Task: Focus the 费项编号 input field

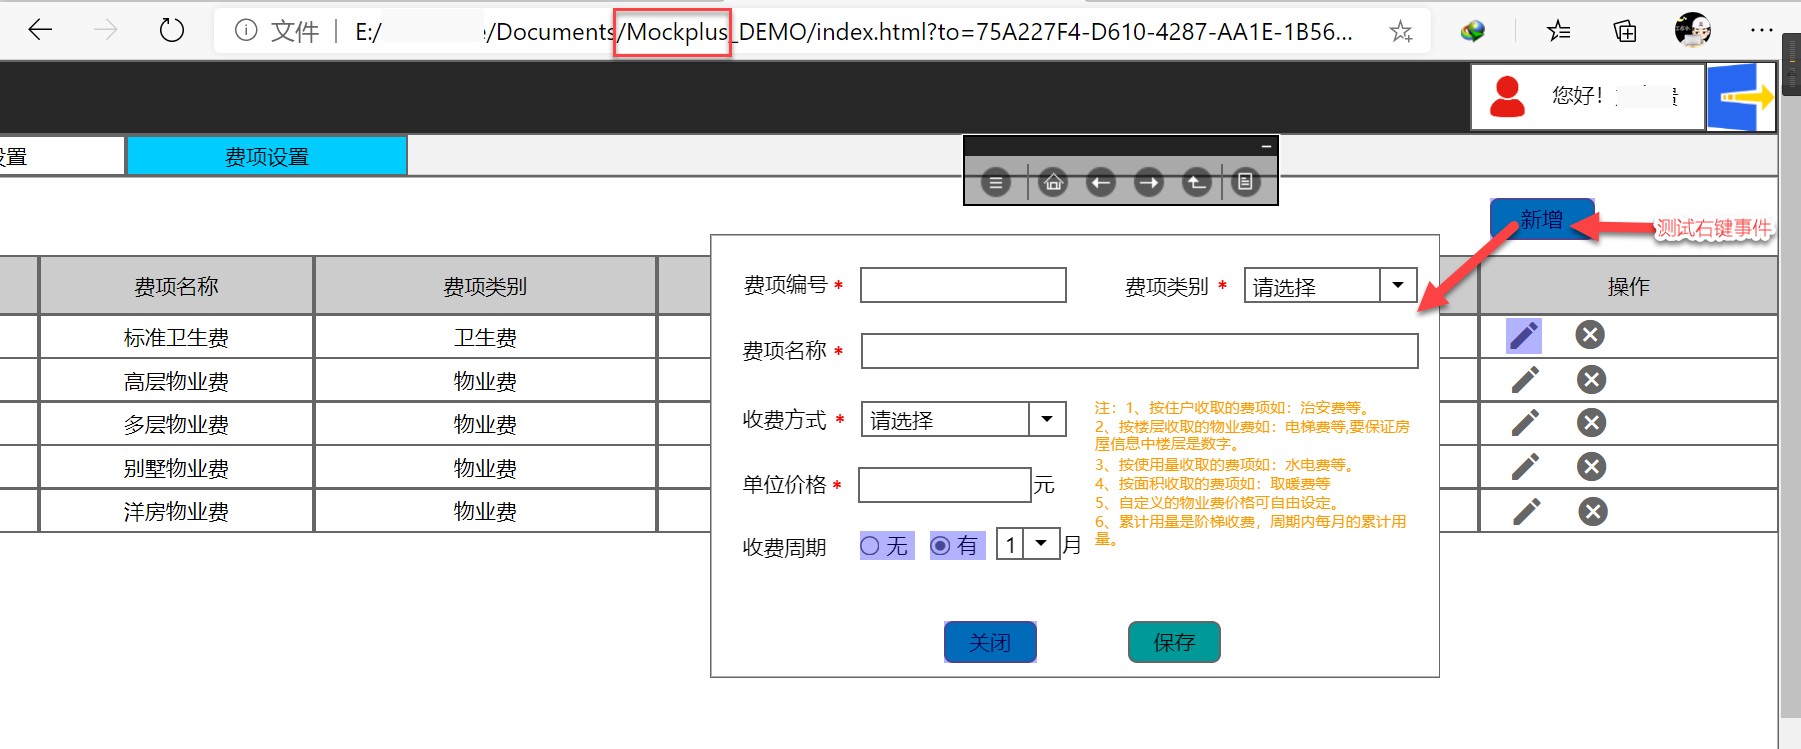Action: coord(963,285)
